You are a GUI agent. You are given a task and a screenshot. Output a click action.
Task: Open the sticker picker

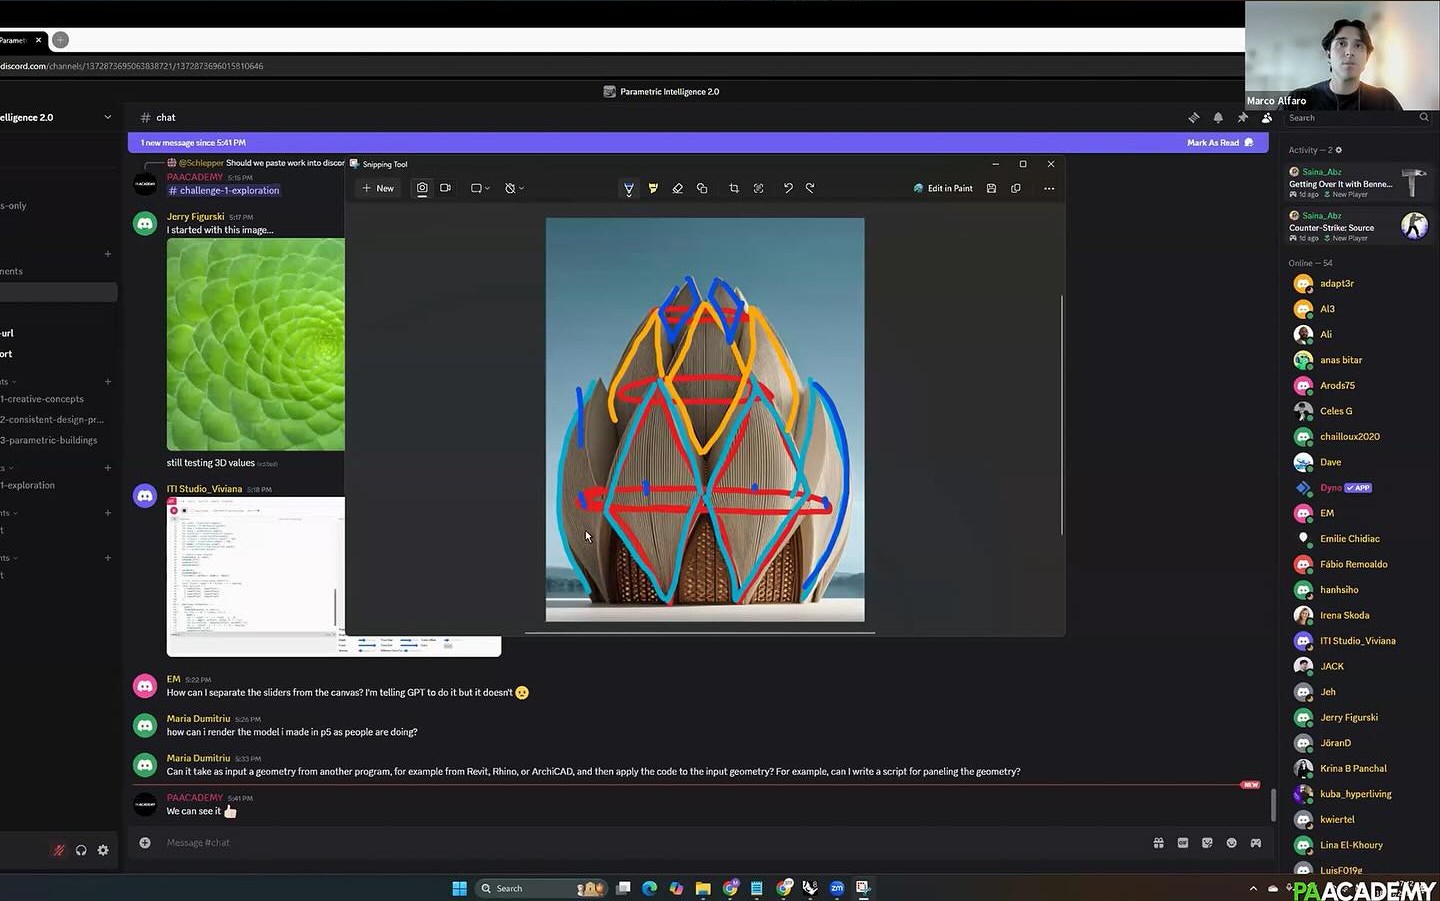point(1207,843)
